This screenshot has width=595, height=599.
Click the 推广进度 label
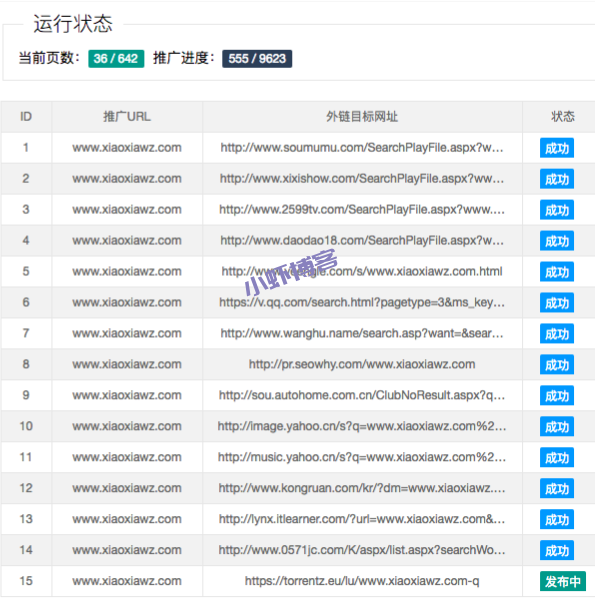pos(184,58)
